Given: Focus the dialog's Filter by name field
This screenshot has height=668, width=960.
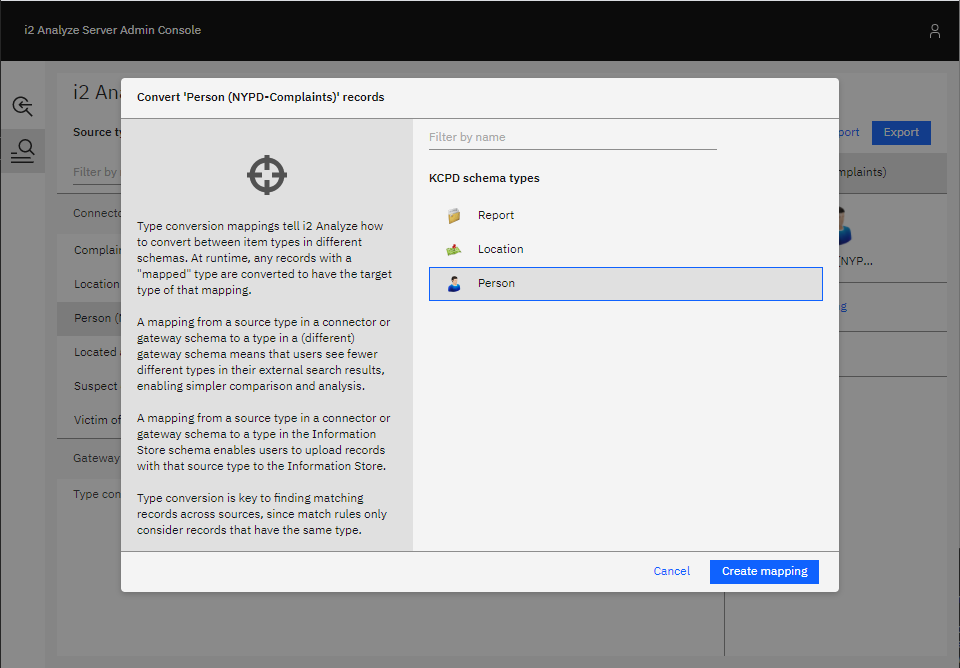Looking at the screenshot, I should click(572, 137).
